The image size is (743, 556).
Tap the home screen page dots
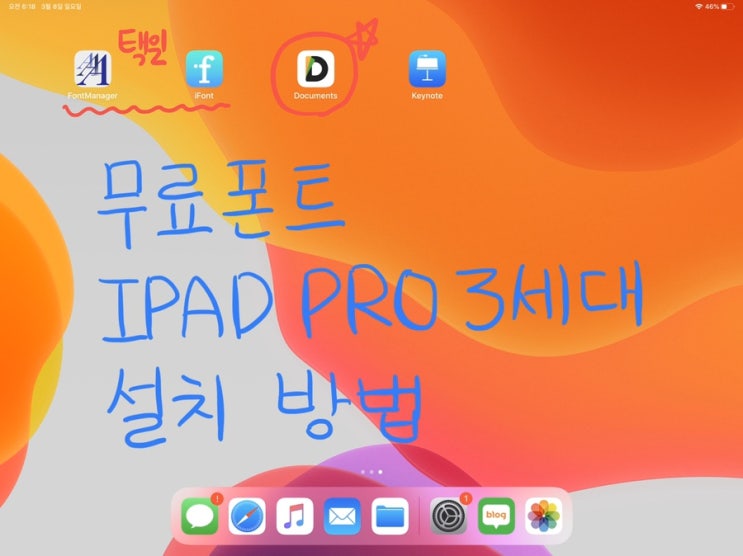[372, 472]
